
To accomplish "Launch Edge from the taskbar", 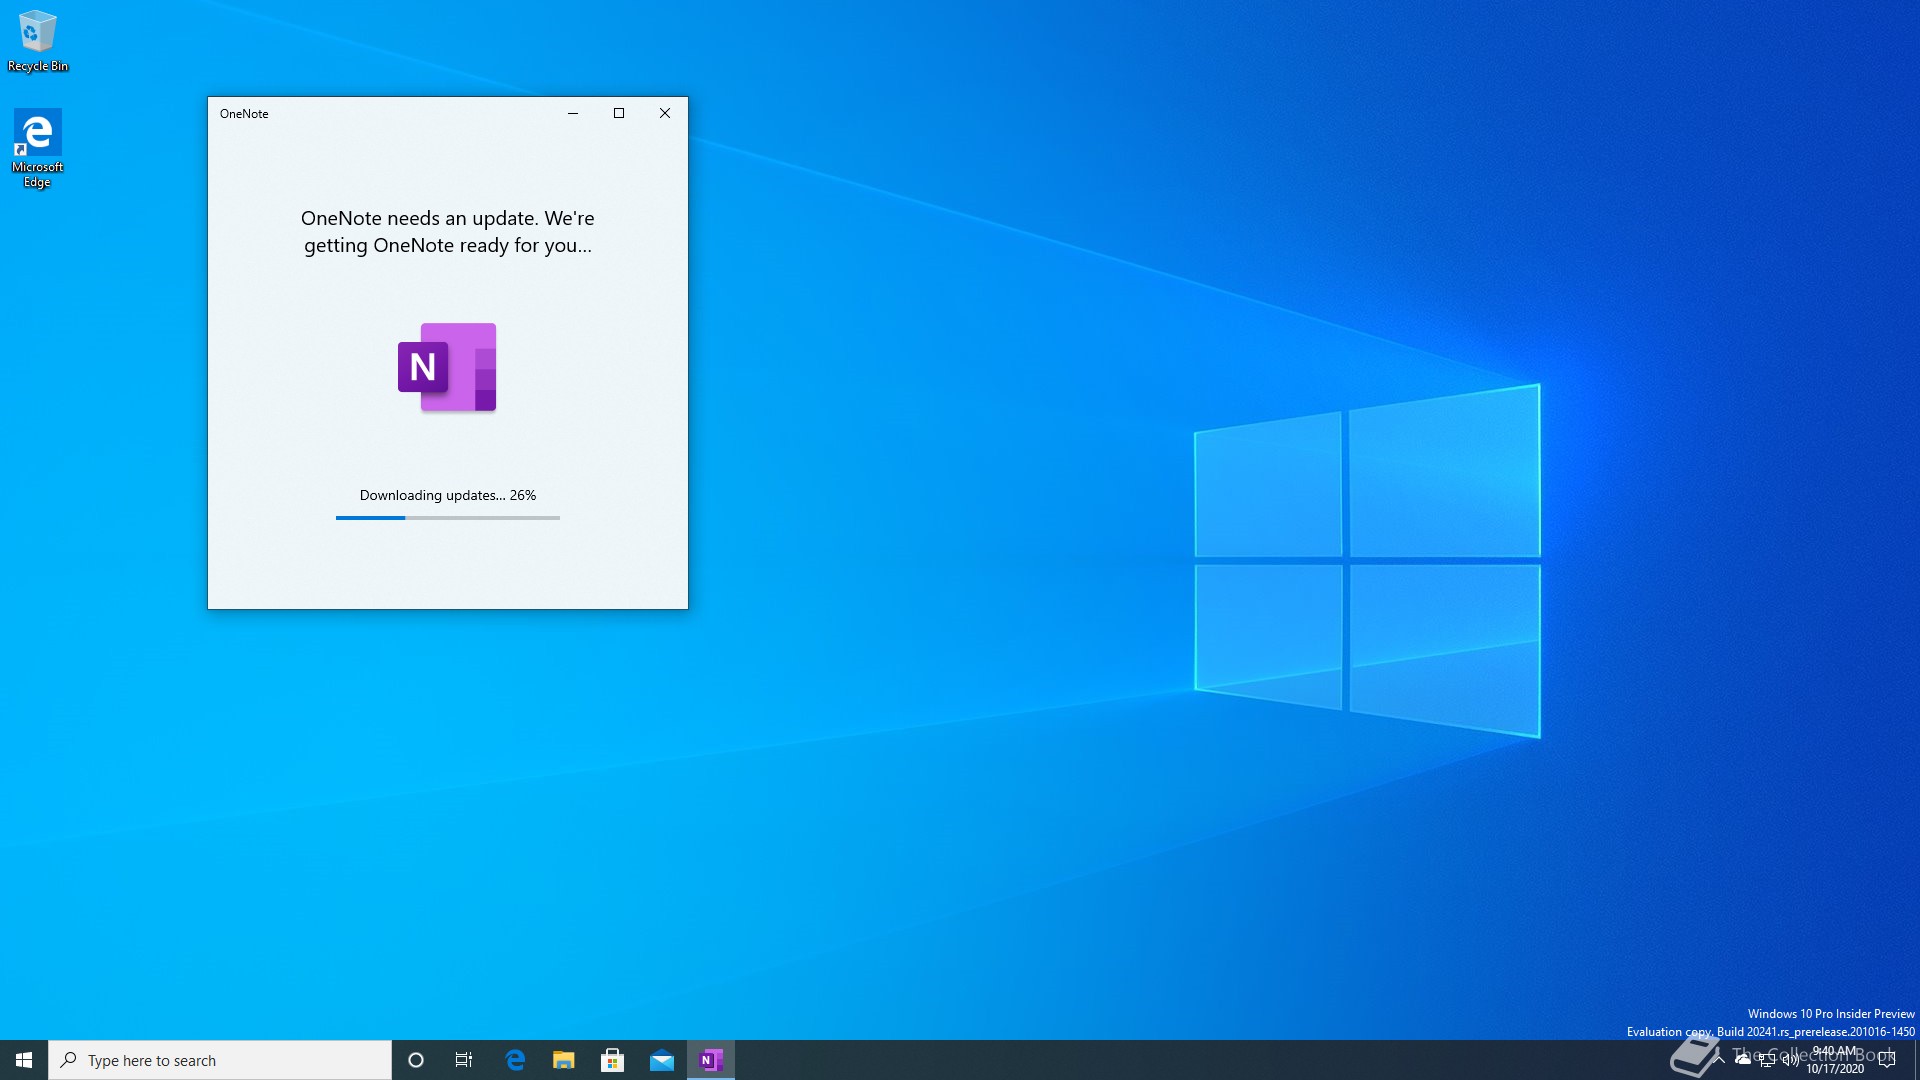I will pyautogui.click(x=515, y=1060).
